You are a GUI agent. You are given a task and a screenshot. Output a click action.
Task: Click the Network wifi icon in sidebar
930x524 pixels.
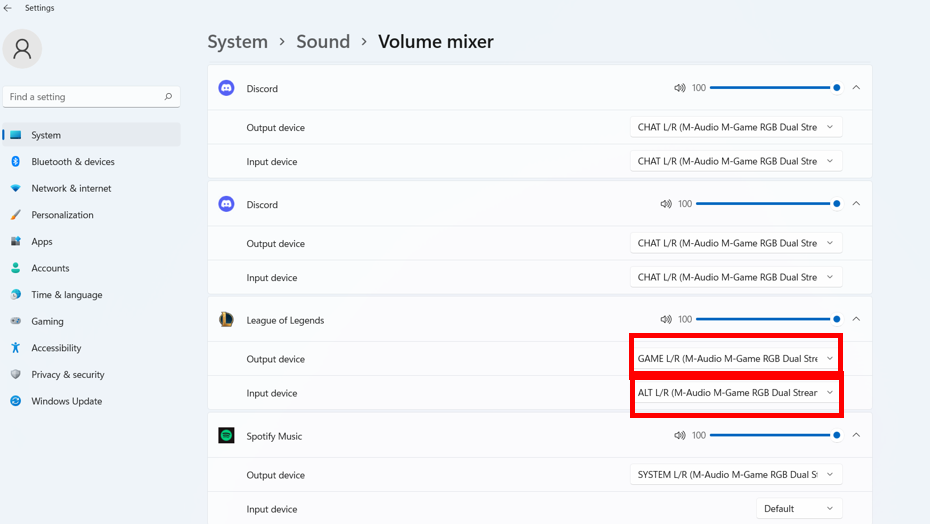[16, 188]
